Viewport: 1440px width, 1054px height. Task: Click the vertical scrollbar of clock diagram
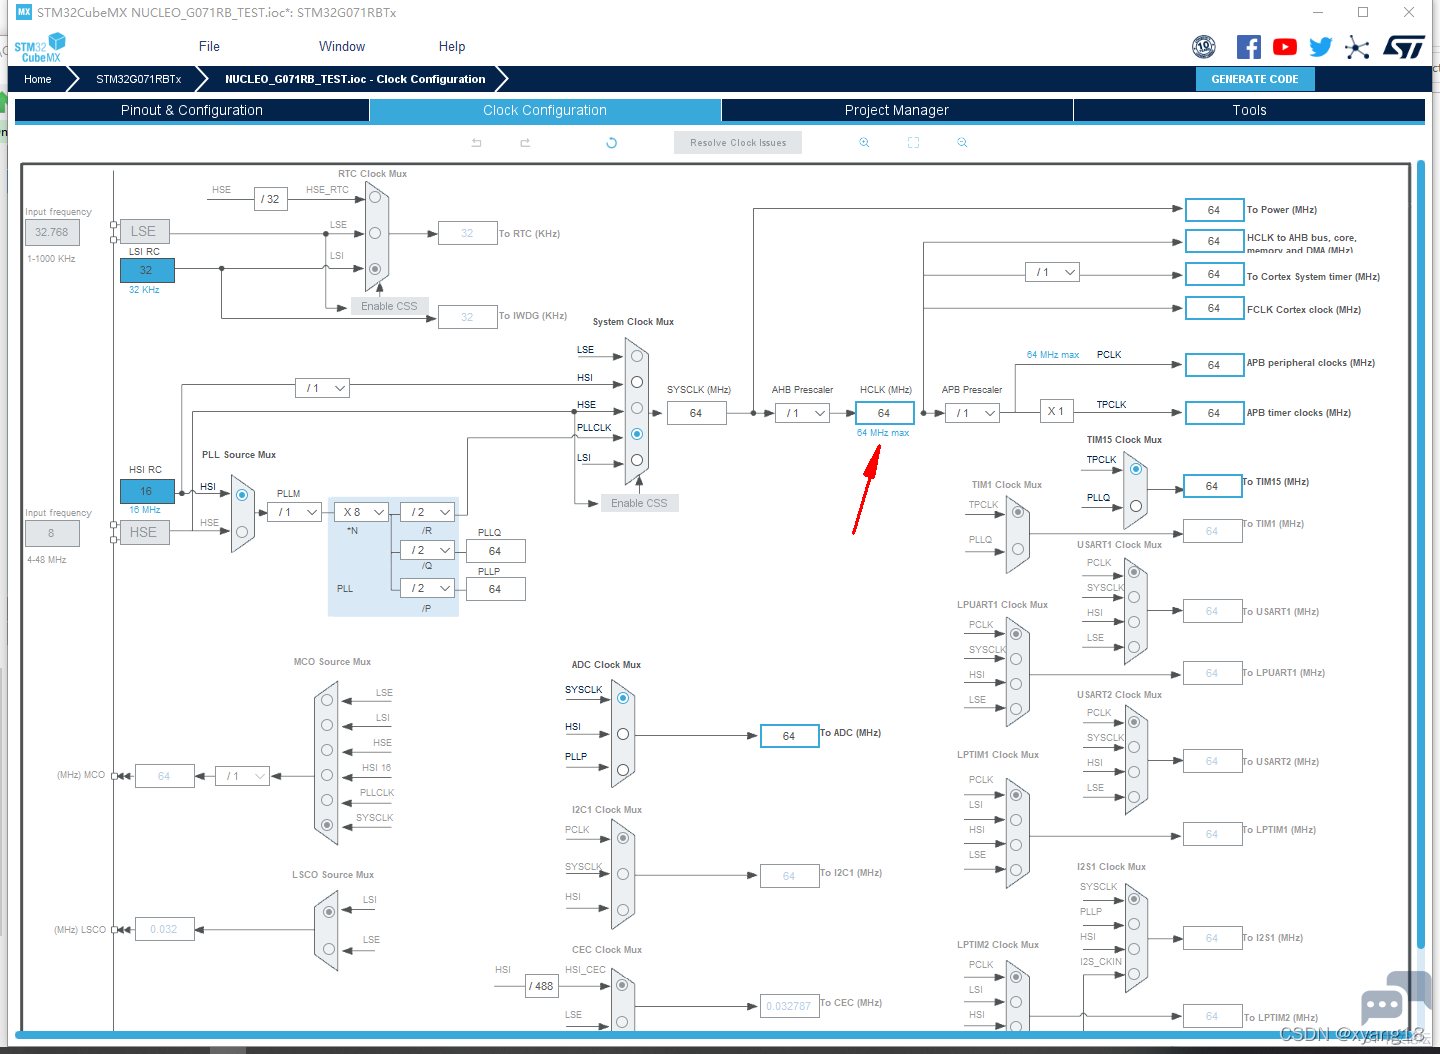click(x=1420, y=555)
